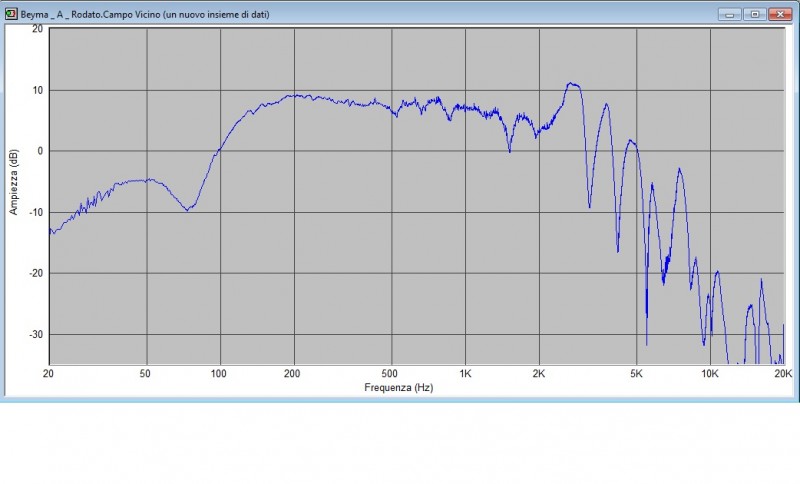
Task: Click the '20K' frequency axis value
Action: coord(783,374)
